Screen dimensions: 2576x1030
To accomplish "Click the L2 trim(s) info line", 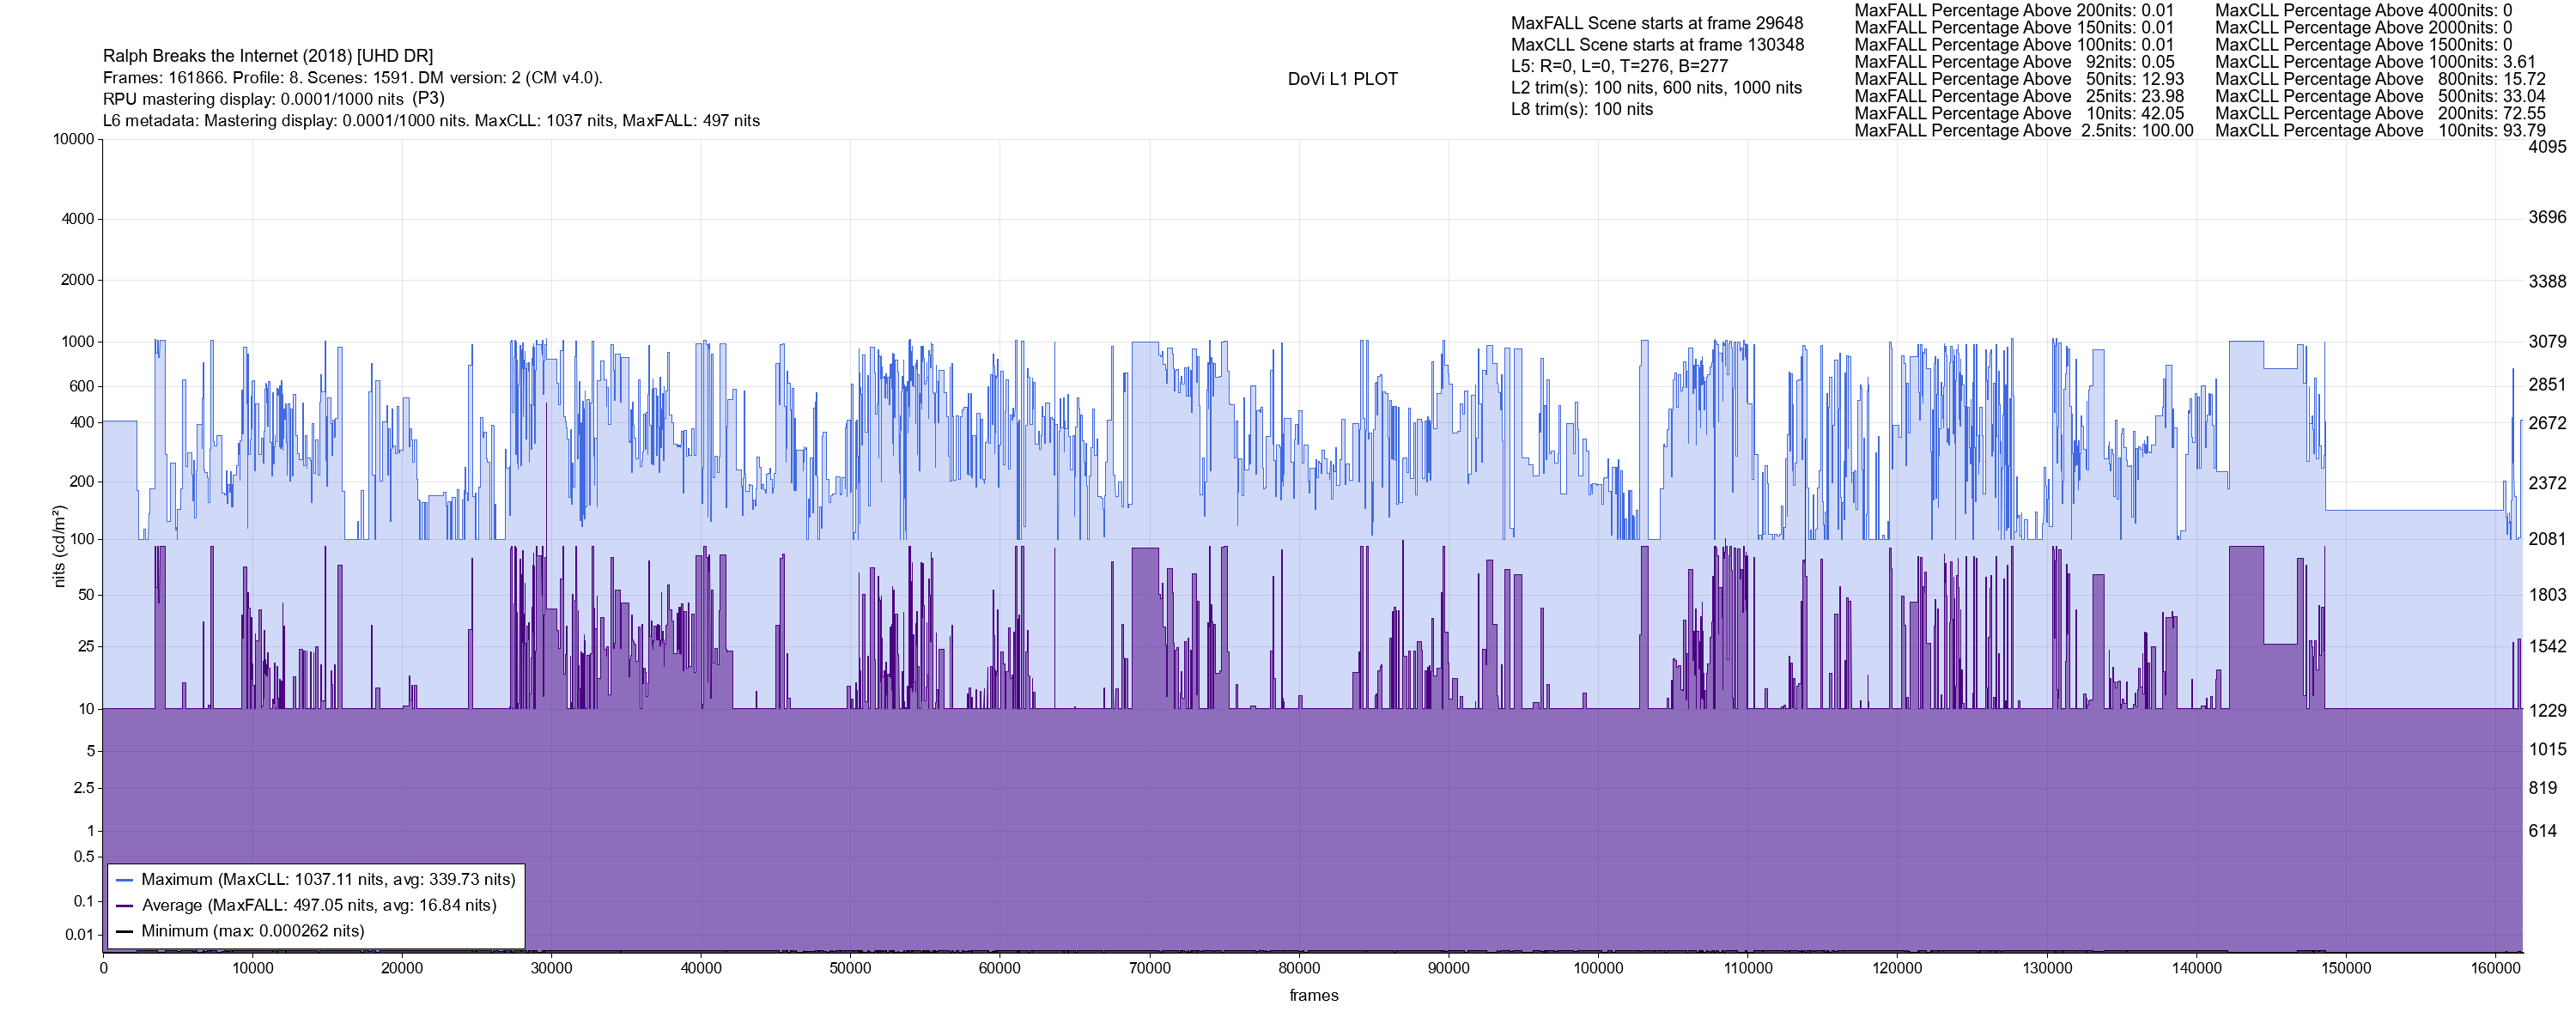I will [x=1656, y=88].
